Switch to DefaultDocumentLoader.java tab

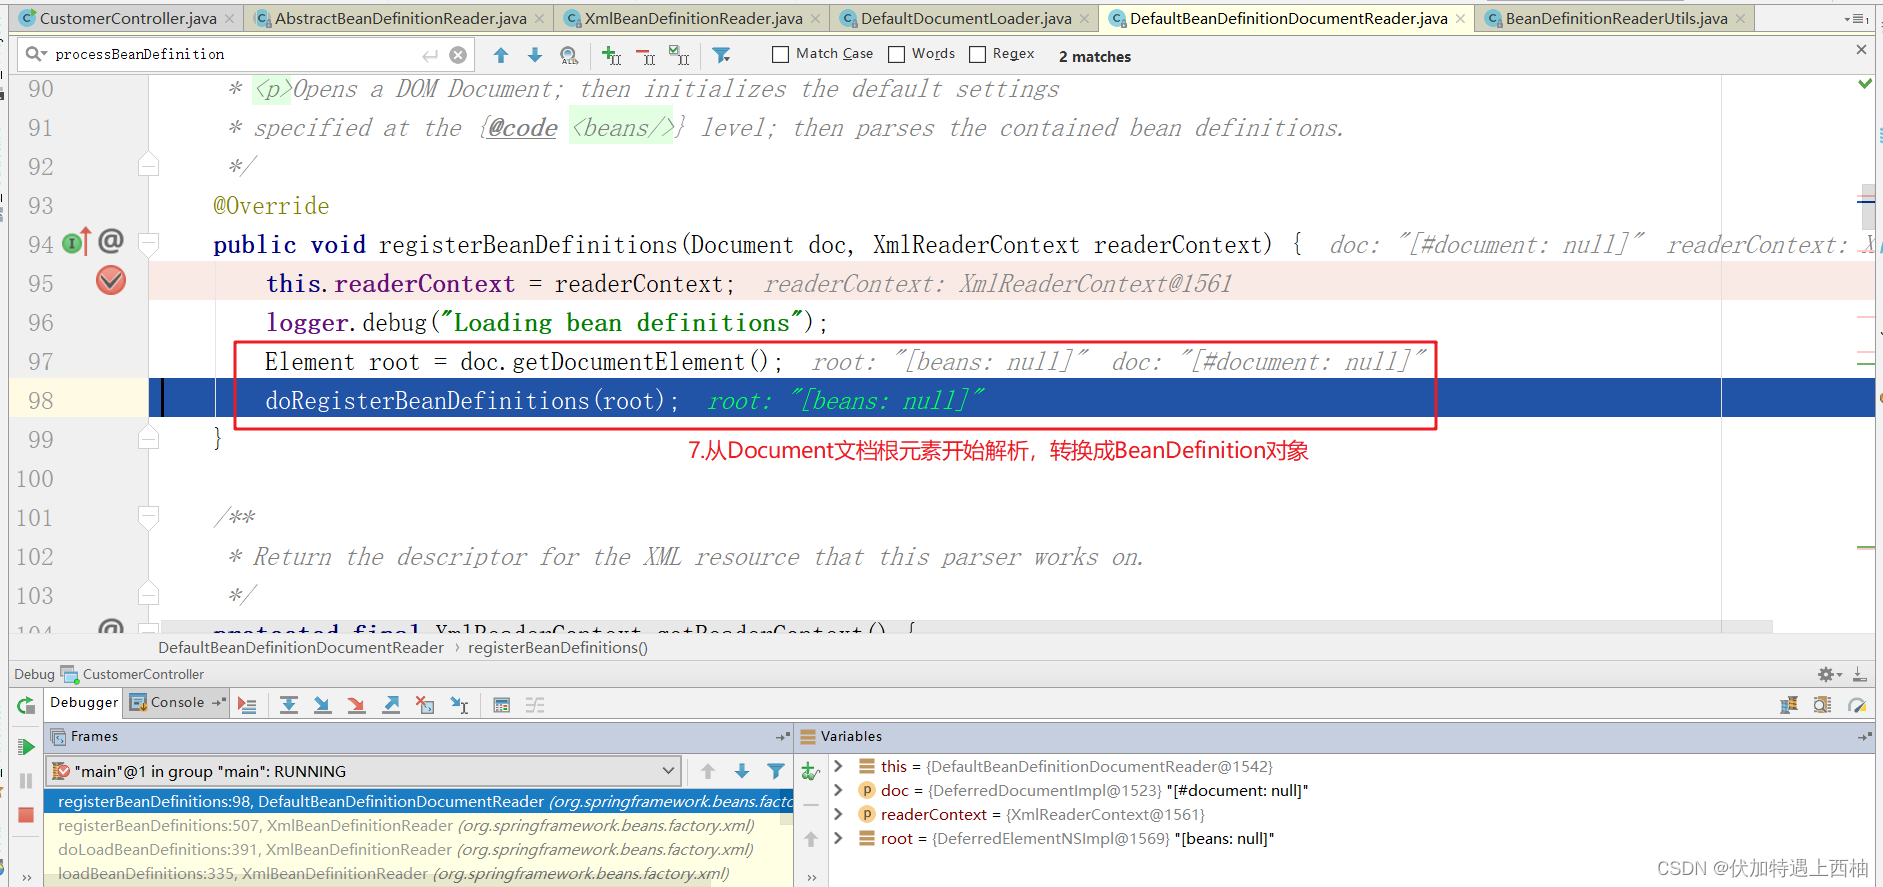pos(966,18)
